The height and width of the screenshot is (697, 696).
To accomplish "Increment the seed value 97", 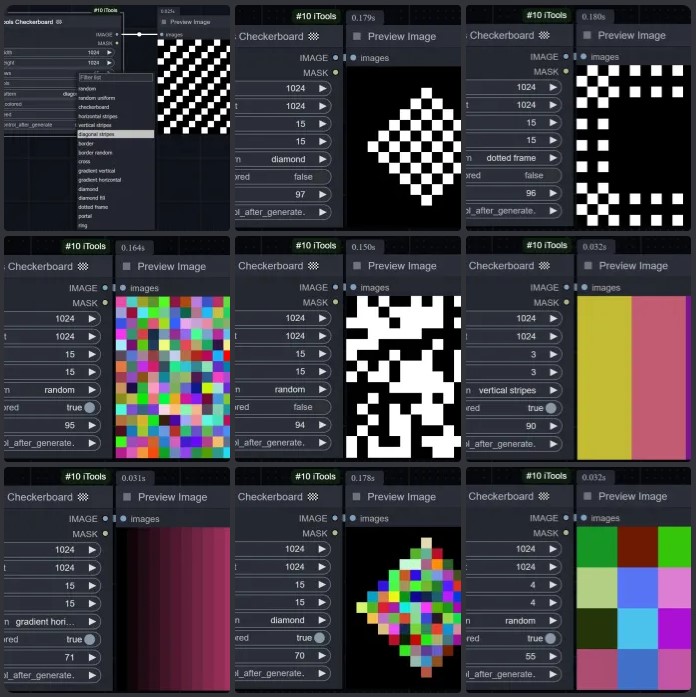I will pyautogui.click(x=323, y=194).
